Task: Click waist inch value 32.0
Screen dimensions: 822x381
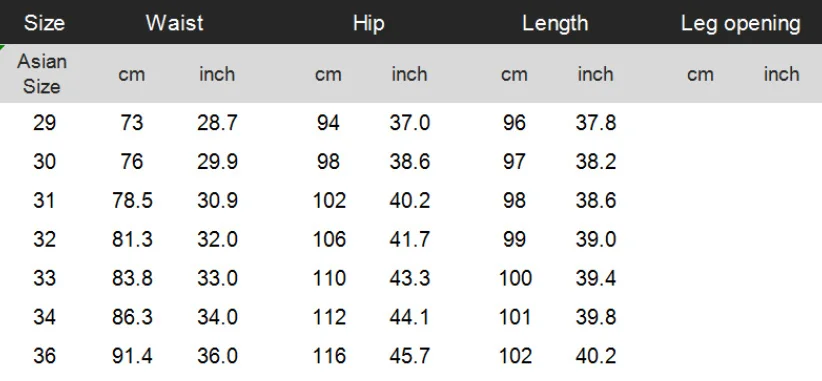Action: (217, 240)
